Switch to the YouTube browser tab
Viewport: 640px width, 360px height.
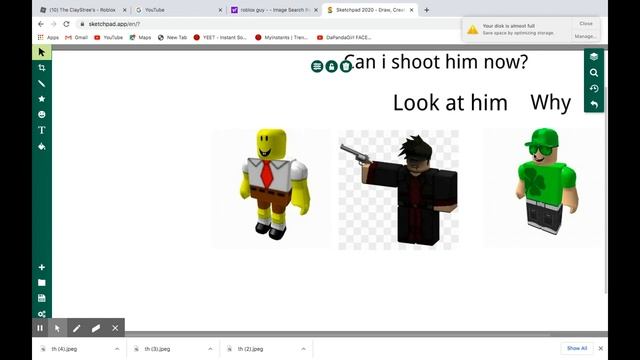(178, 10)
